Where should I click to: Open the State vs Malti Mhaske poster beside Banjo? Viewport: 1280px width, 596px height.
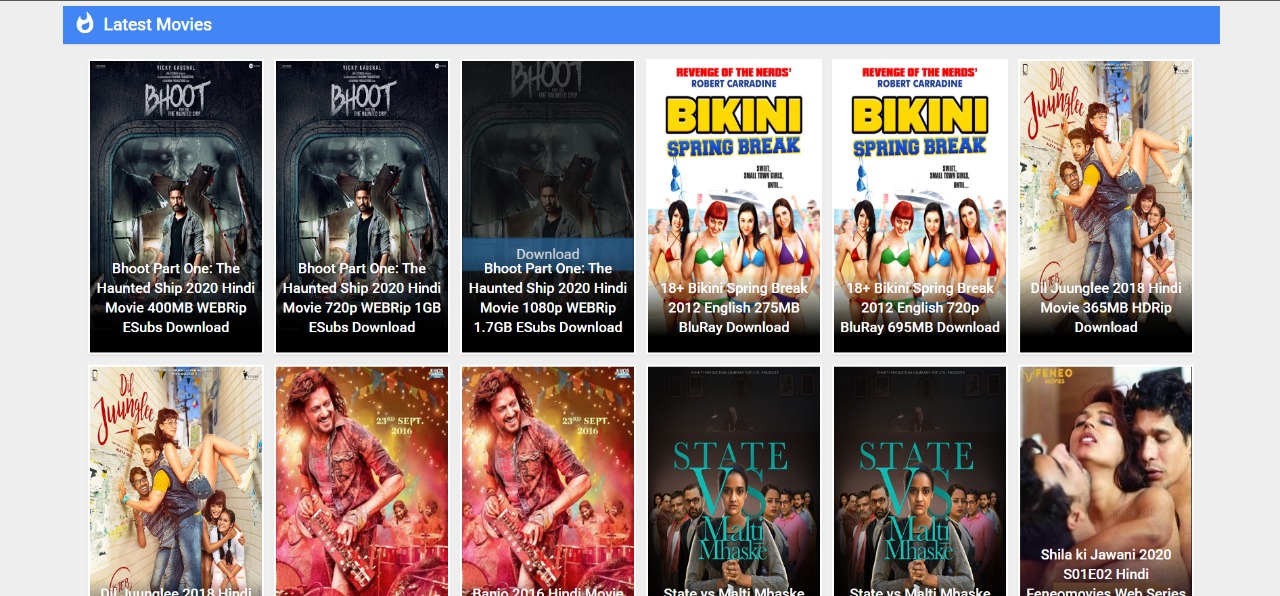[734, 481]
